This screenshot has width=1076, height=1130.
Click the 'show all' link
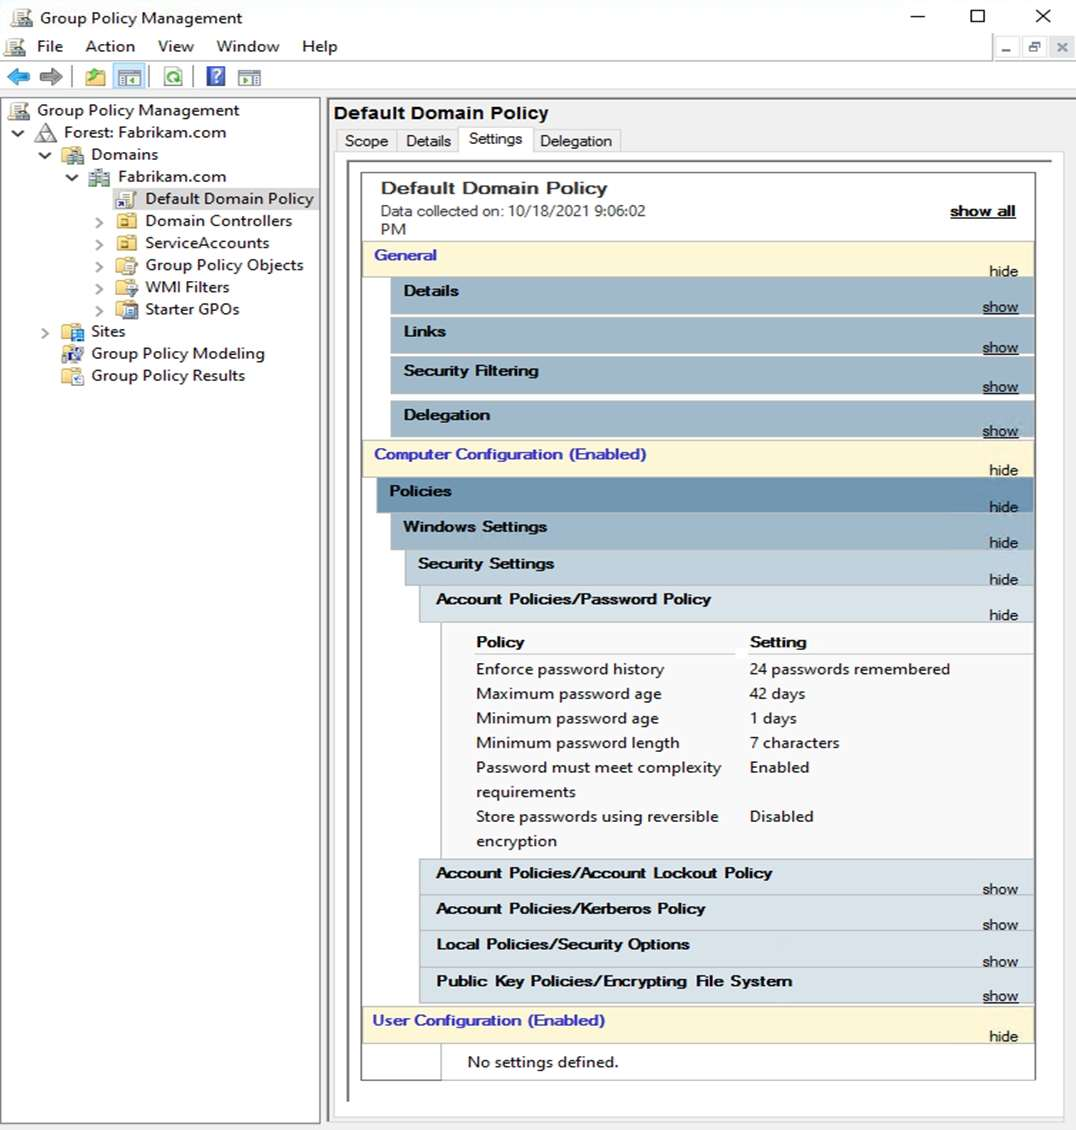coord(982,211)
